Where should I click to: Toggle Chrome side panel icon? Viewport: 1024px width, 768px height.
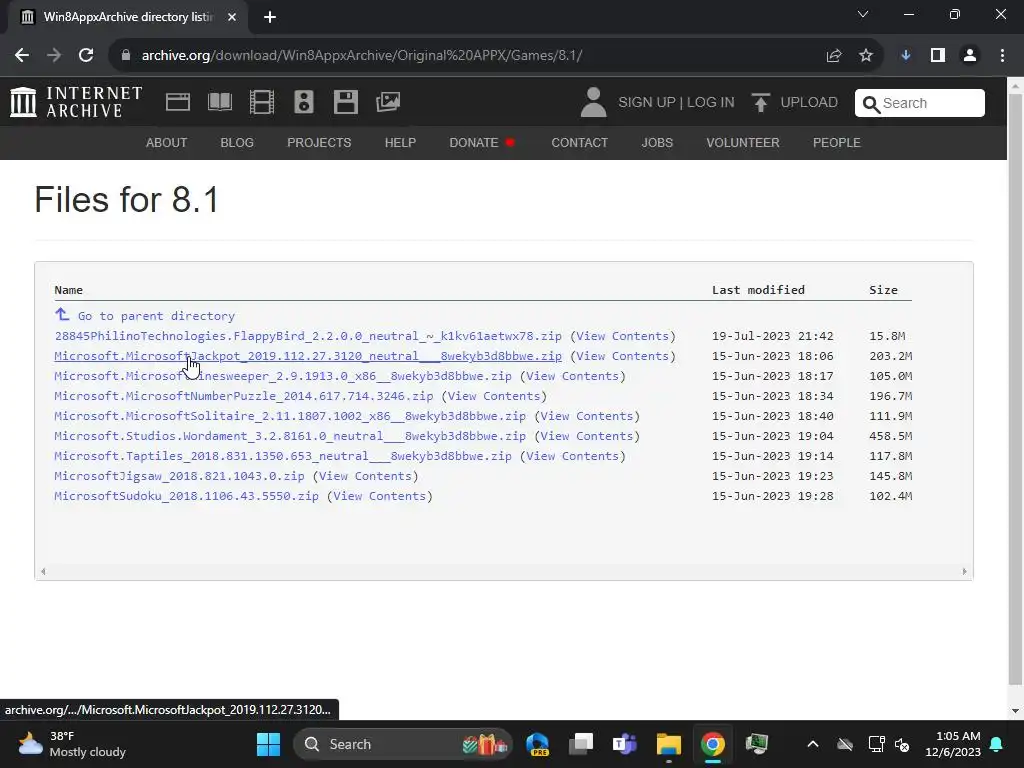[x=938, y=56]
